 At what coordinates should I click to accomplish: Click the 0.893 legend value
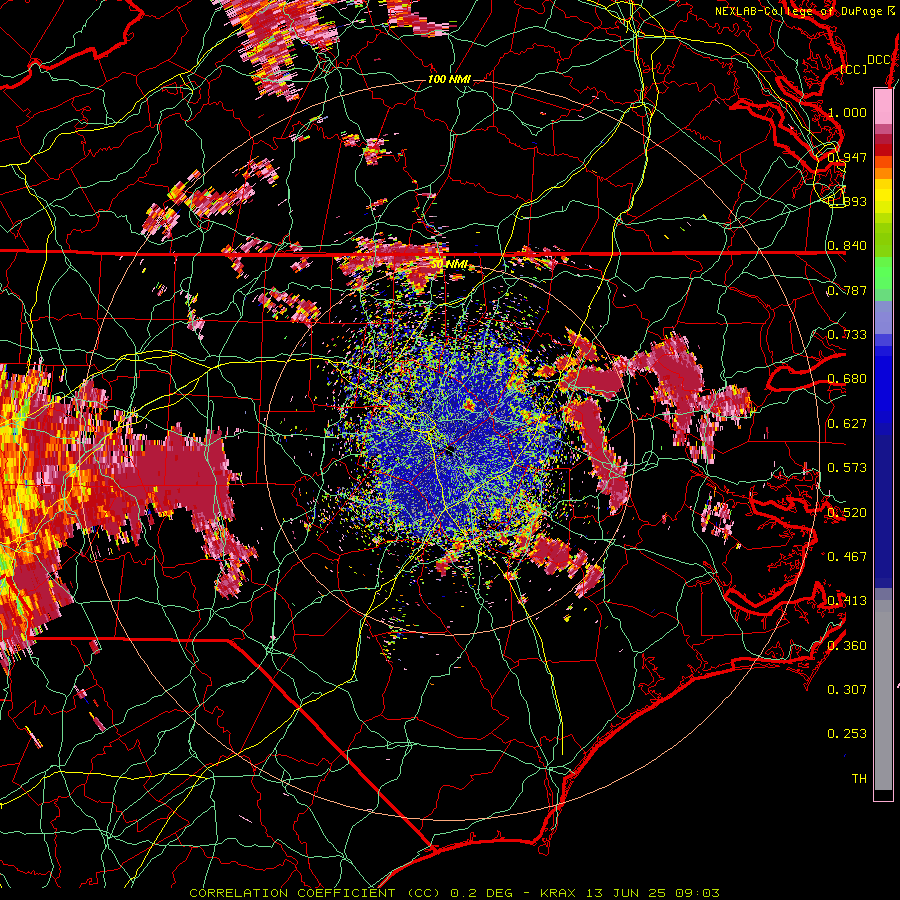pyautogui.click(x=847, y=201)
